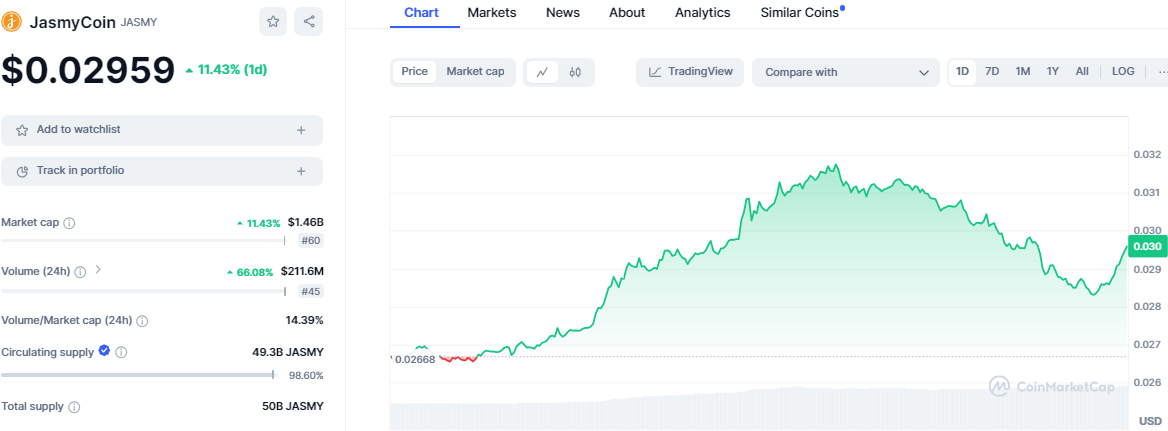The image size is (1168, 431).
Task: Switch to line chart view
Action: coord(542,72)
